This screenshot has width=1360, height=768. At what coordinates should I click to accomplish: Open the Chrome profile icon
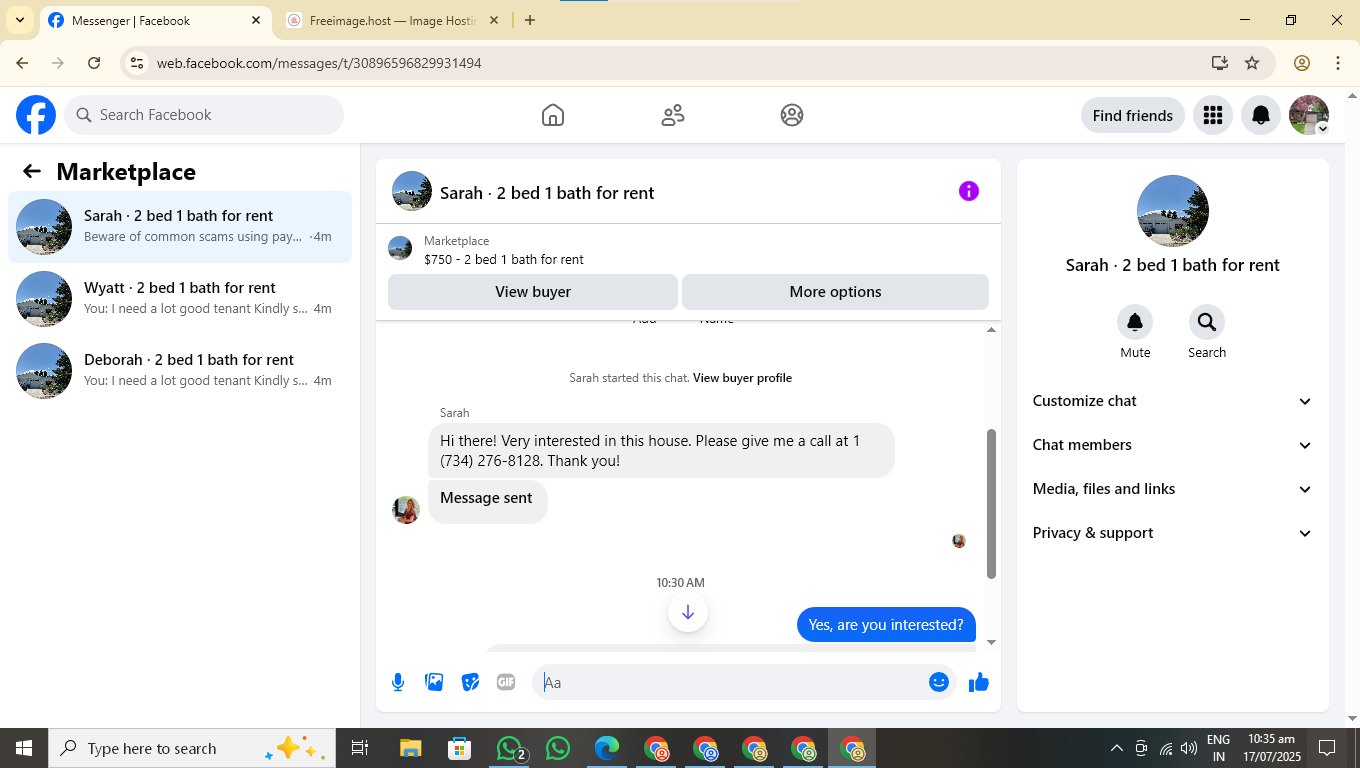[x=1302, y=63]
